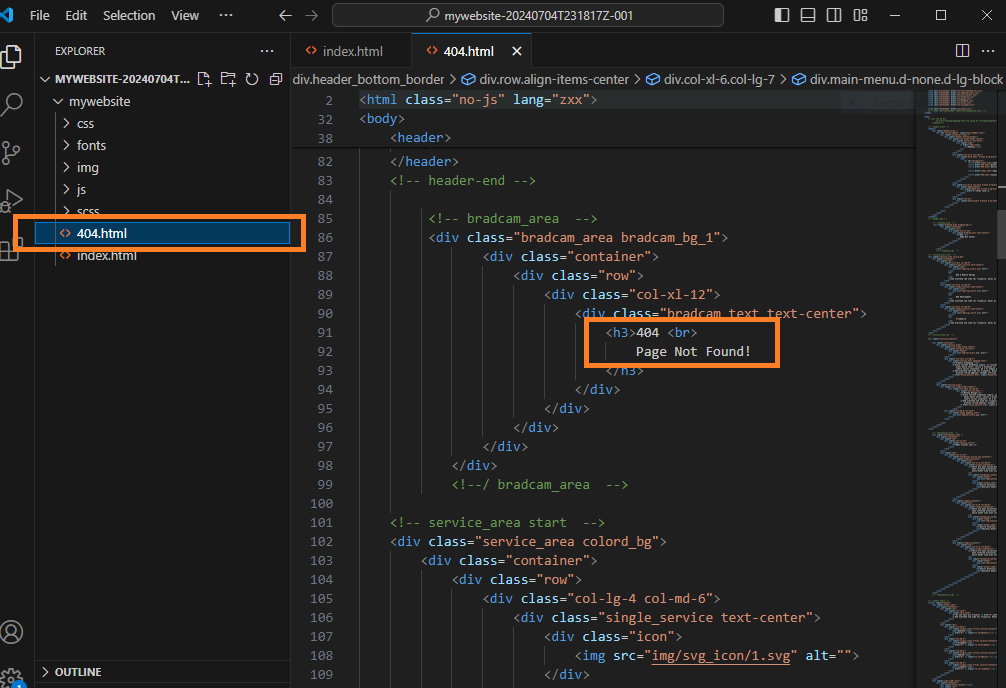Click sticky scroll line '<header>'
The width and height of the screenshot is (1006, 688).
point(420,138)
